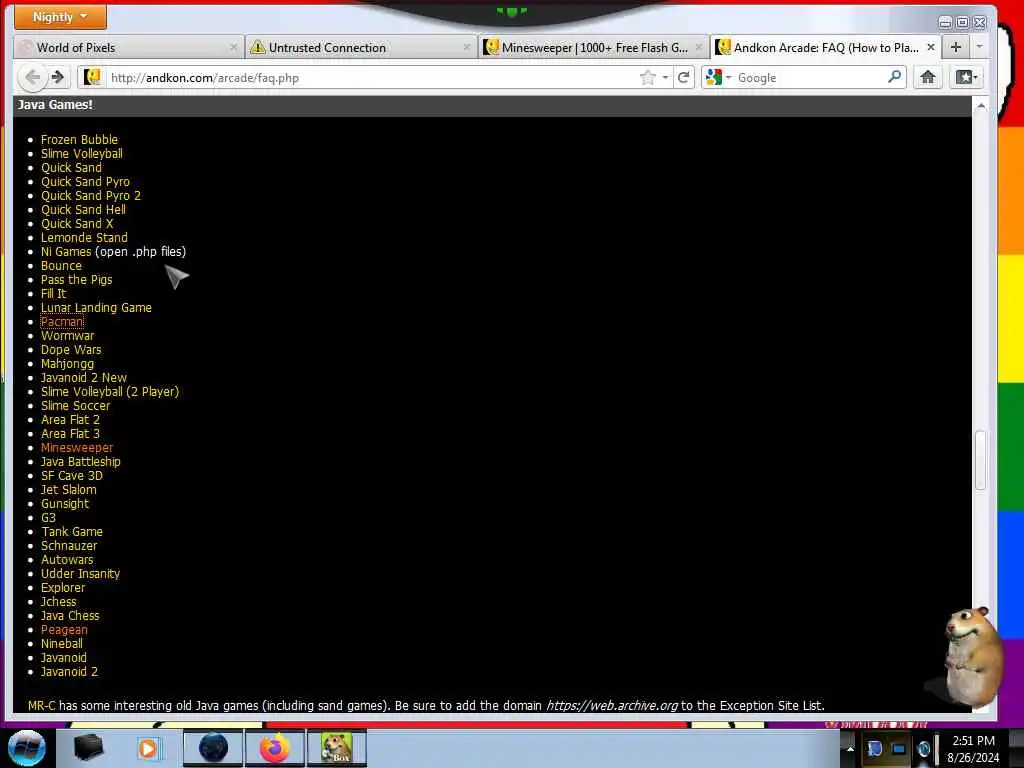The image size is (1024, 768).
Task: Open the Nineball link
Action: [x=61, y=643]
